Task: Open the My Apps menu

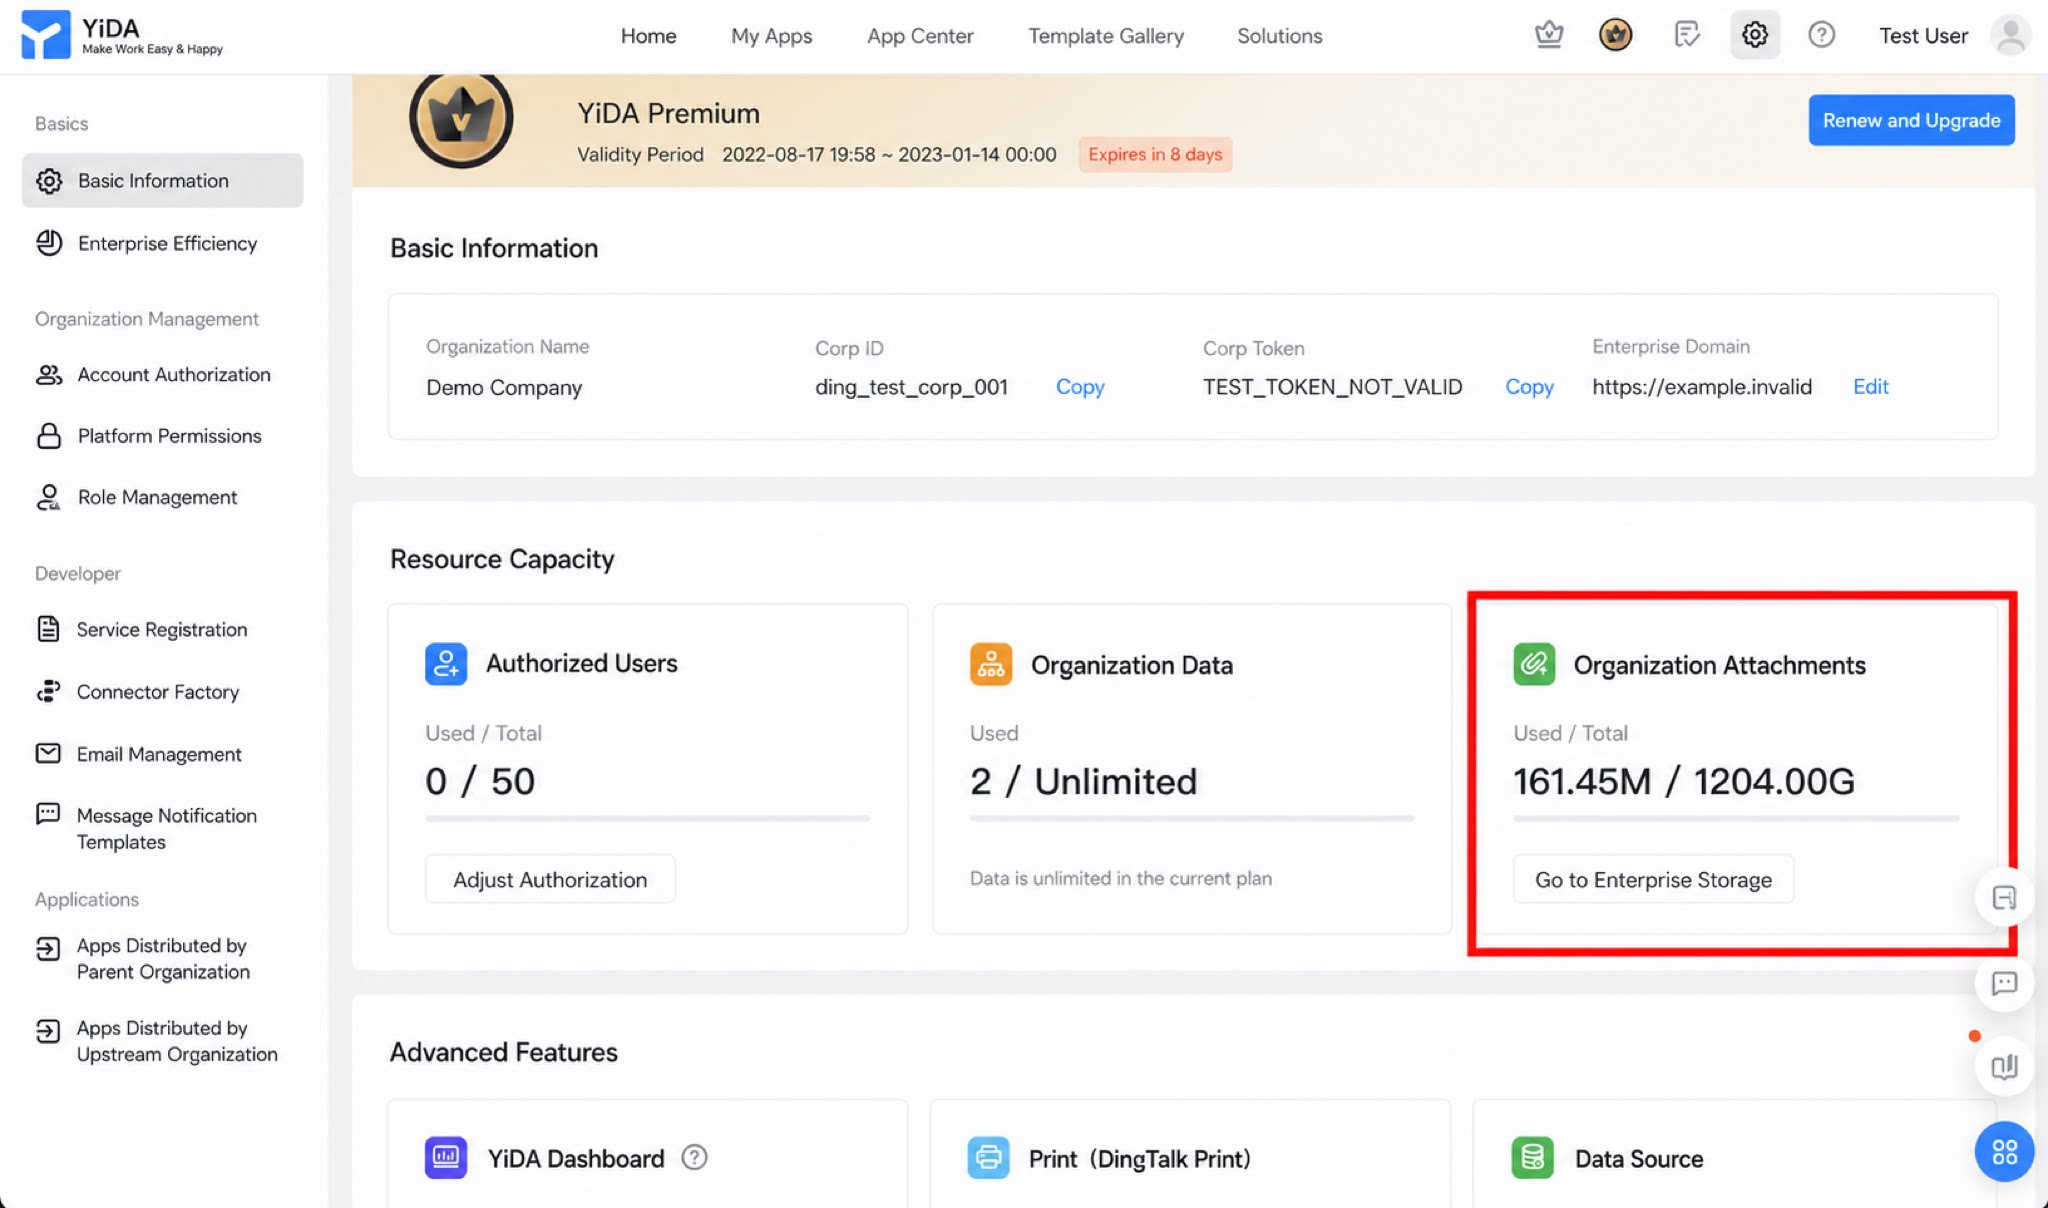Action: click(771, 36)
